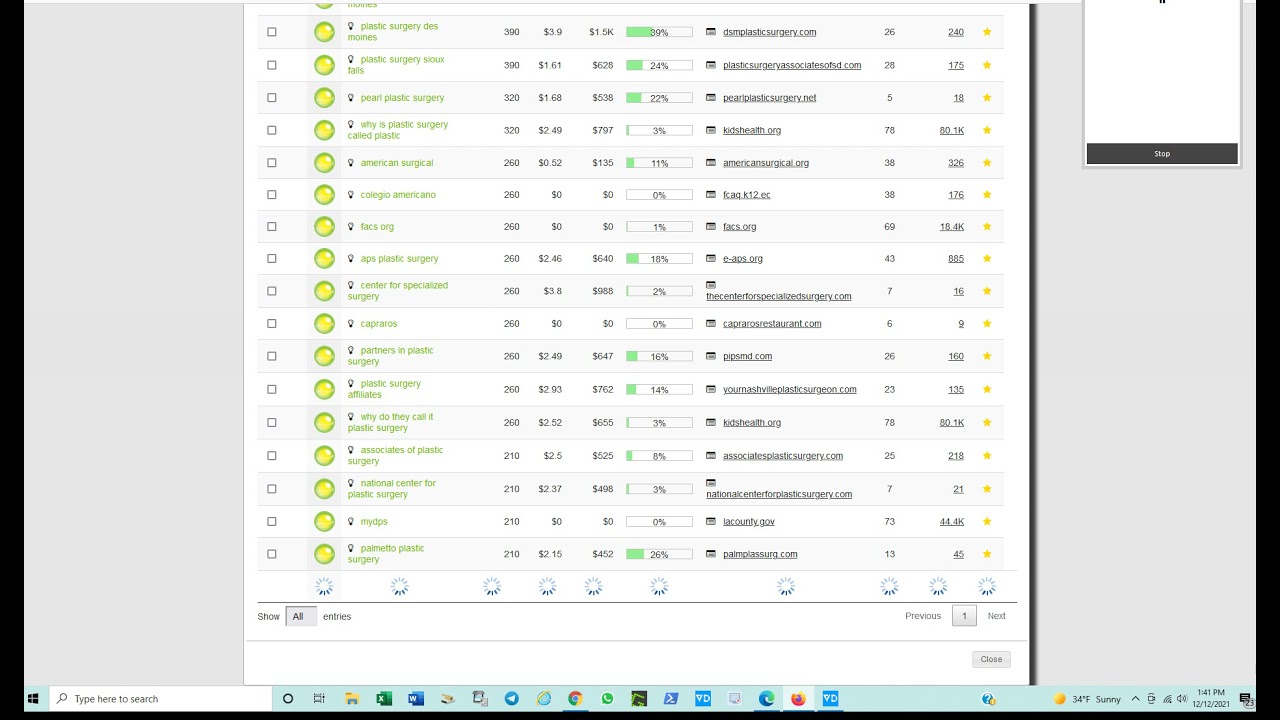
Task: Visit americansurgical.org link
Action: tap(766, 163)
